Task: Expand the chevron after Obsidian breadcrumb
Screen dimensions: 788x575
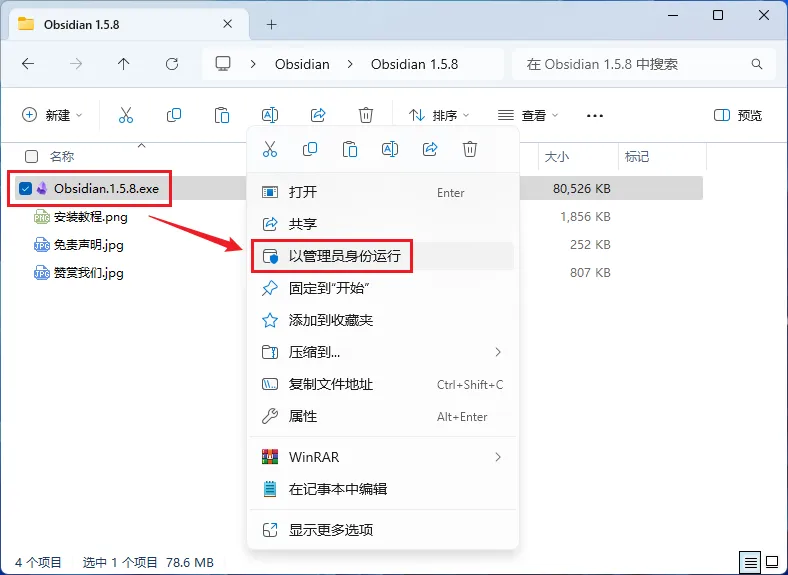Action: coord(350,64)
